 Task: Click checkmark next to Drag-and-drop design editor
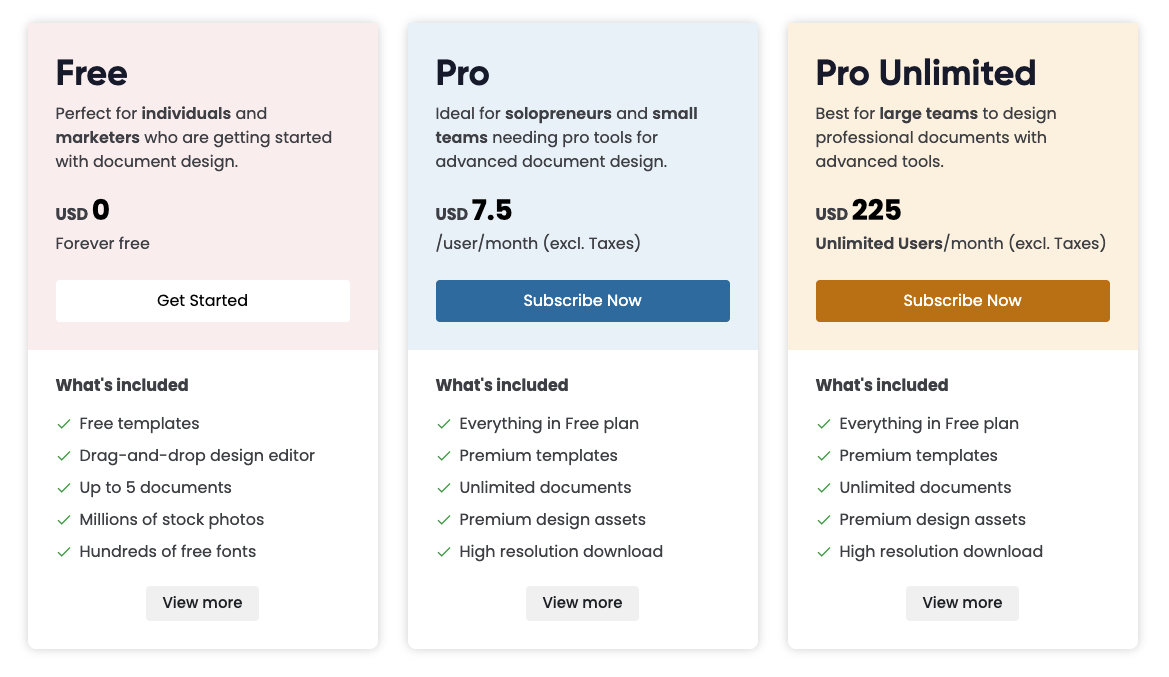pos(64,456)
